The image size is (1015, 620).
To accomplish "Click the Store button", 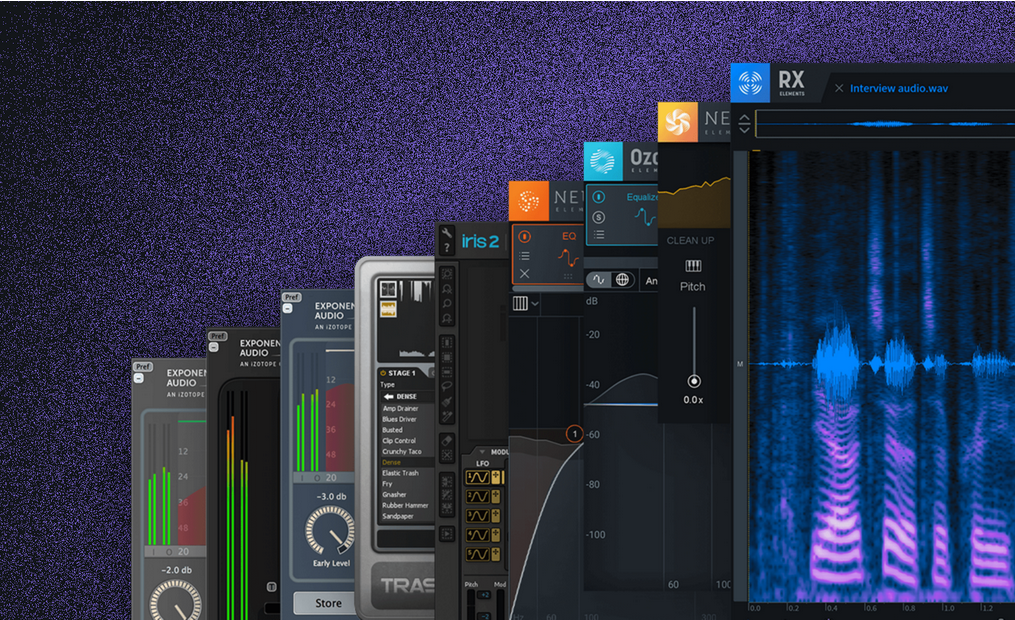I will click(x=326, y=603).
